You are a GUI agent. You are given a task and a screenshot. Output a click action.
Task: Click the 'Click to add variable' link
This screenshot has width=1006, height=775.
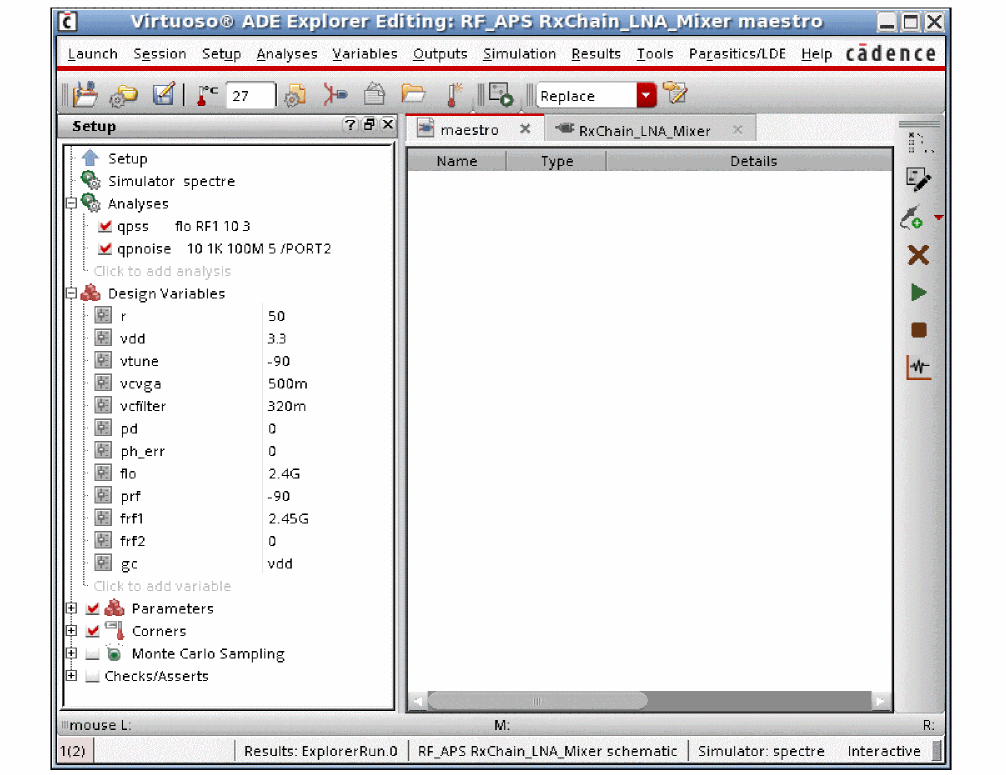(x=162, y=586)
